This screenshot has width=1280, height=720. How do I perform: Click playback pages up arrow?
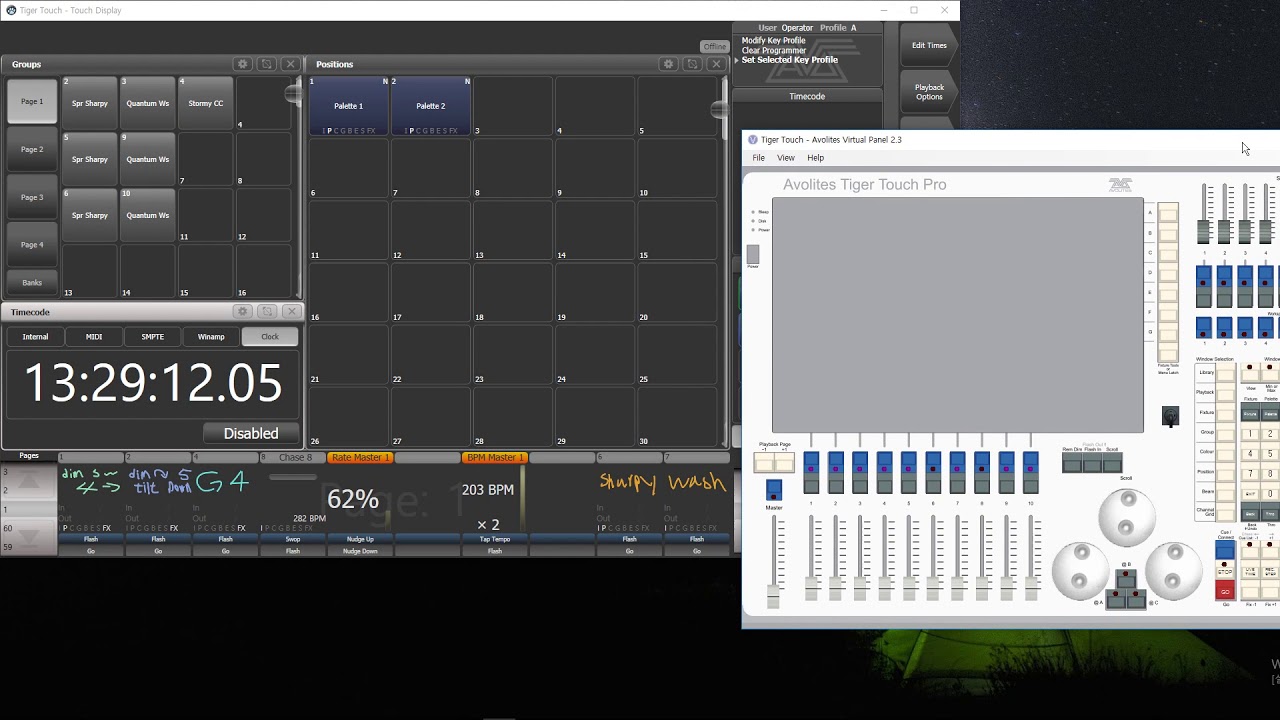point(28,481)
